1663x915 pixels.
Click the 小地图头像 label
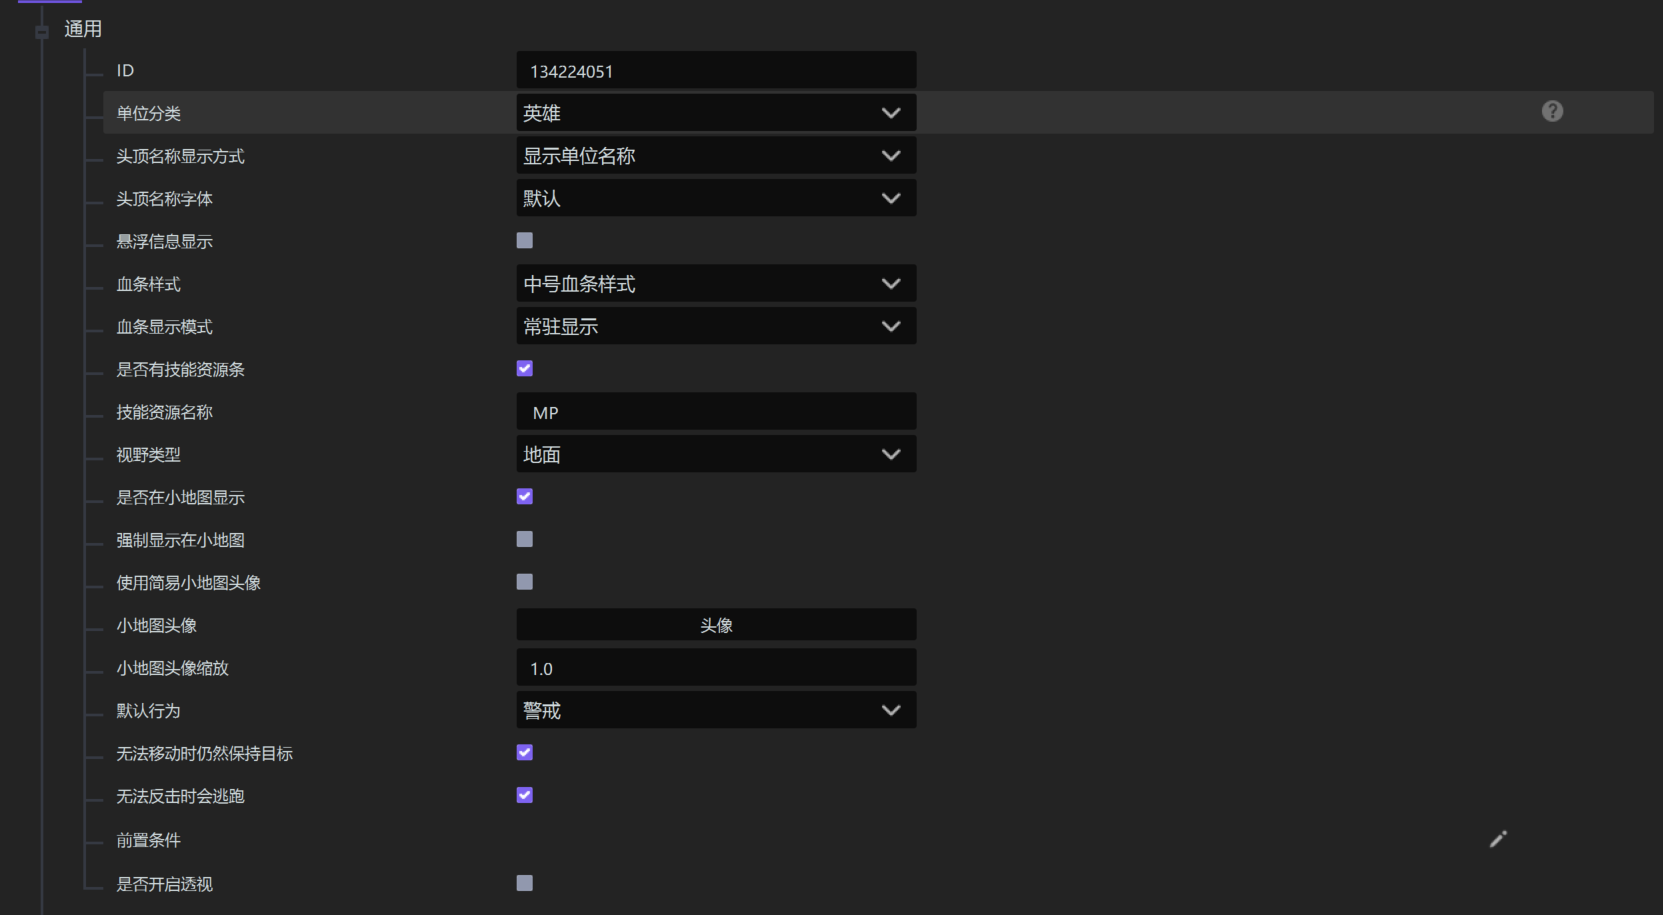pyautogui.click(x=156, y=625)
